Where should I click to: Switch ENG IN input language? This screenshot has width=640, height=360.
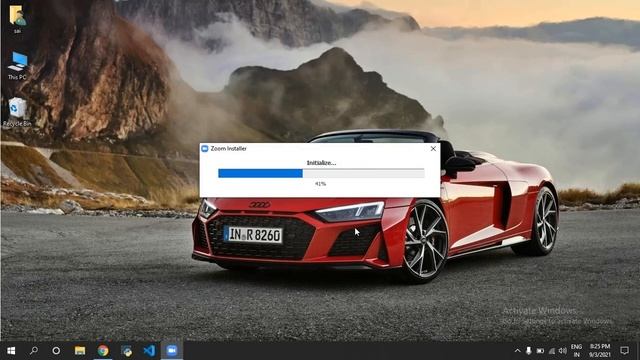(x=576, y=351)
